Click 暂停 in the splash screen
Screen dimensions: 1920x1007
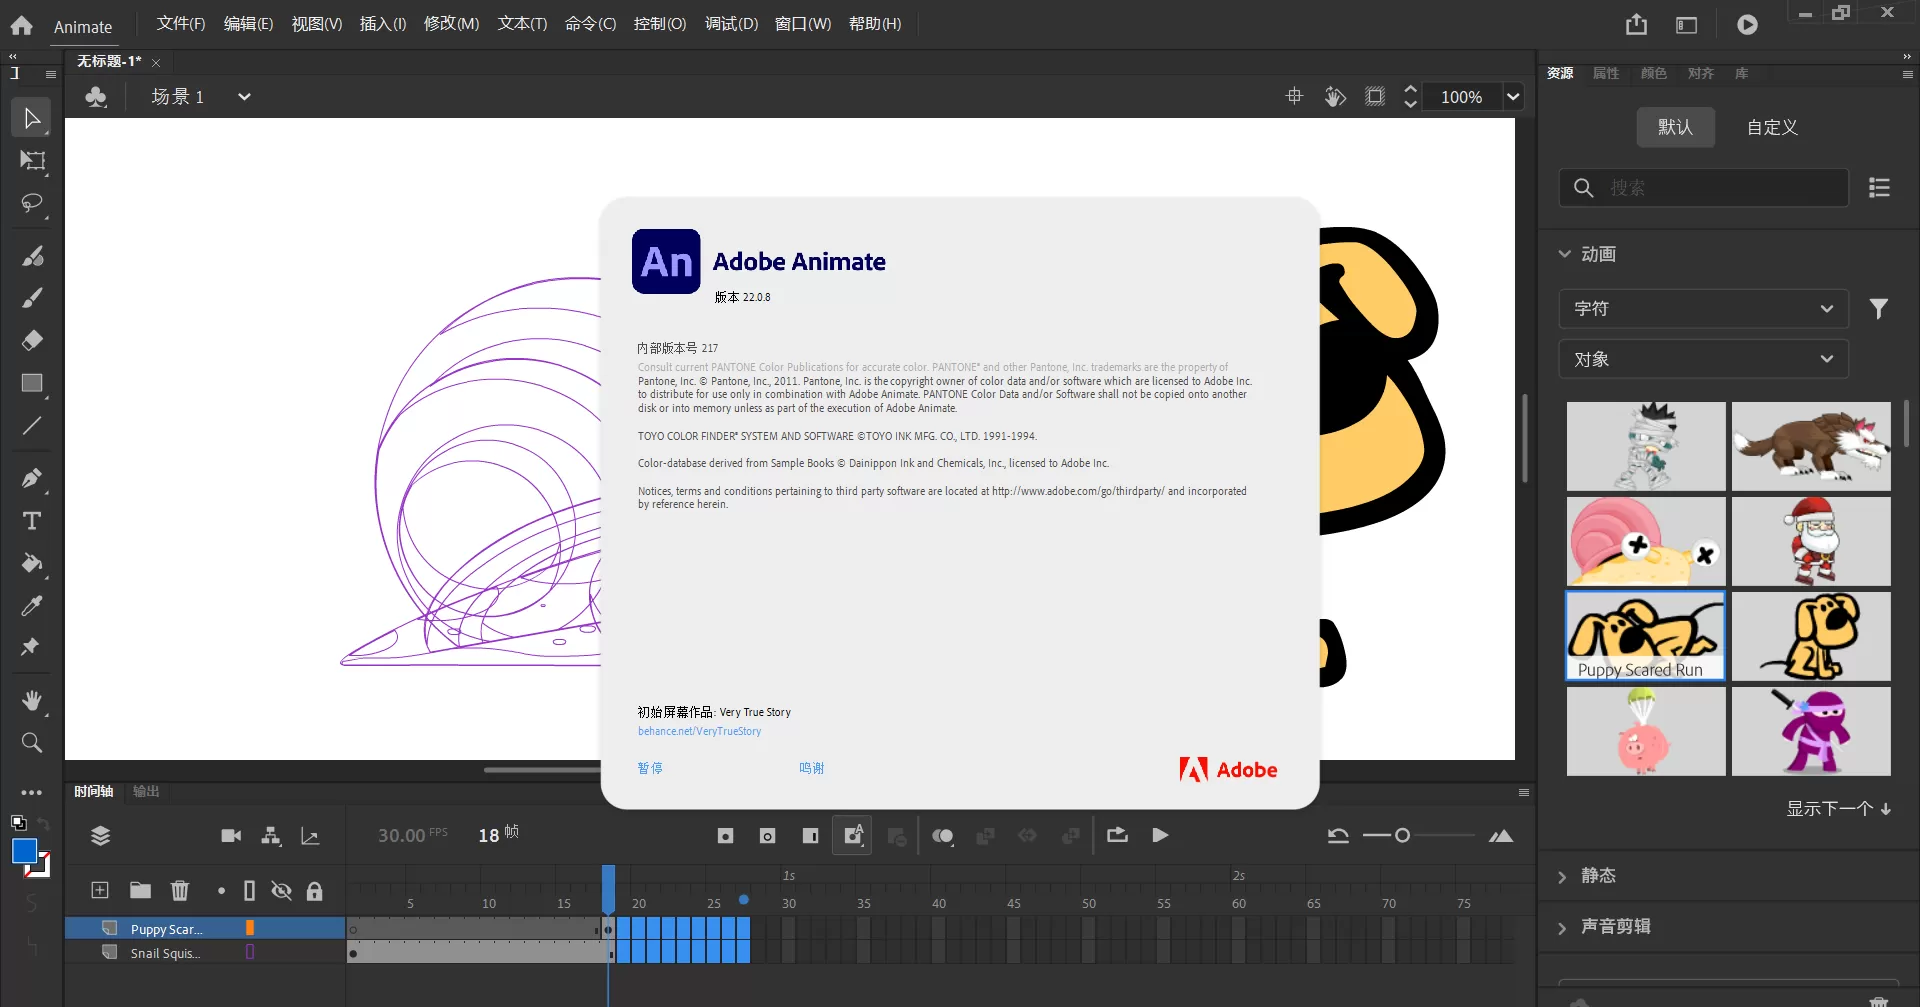pos(649,768)
